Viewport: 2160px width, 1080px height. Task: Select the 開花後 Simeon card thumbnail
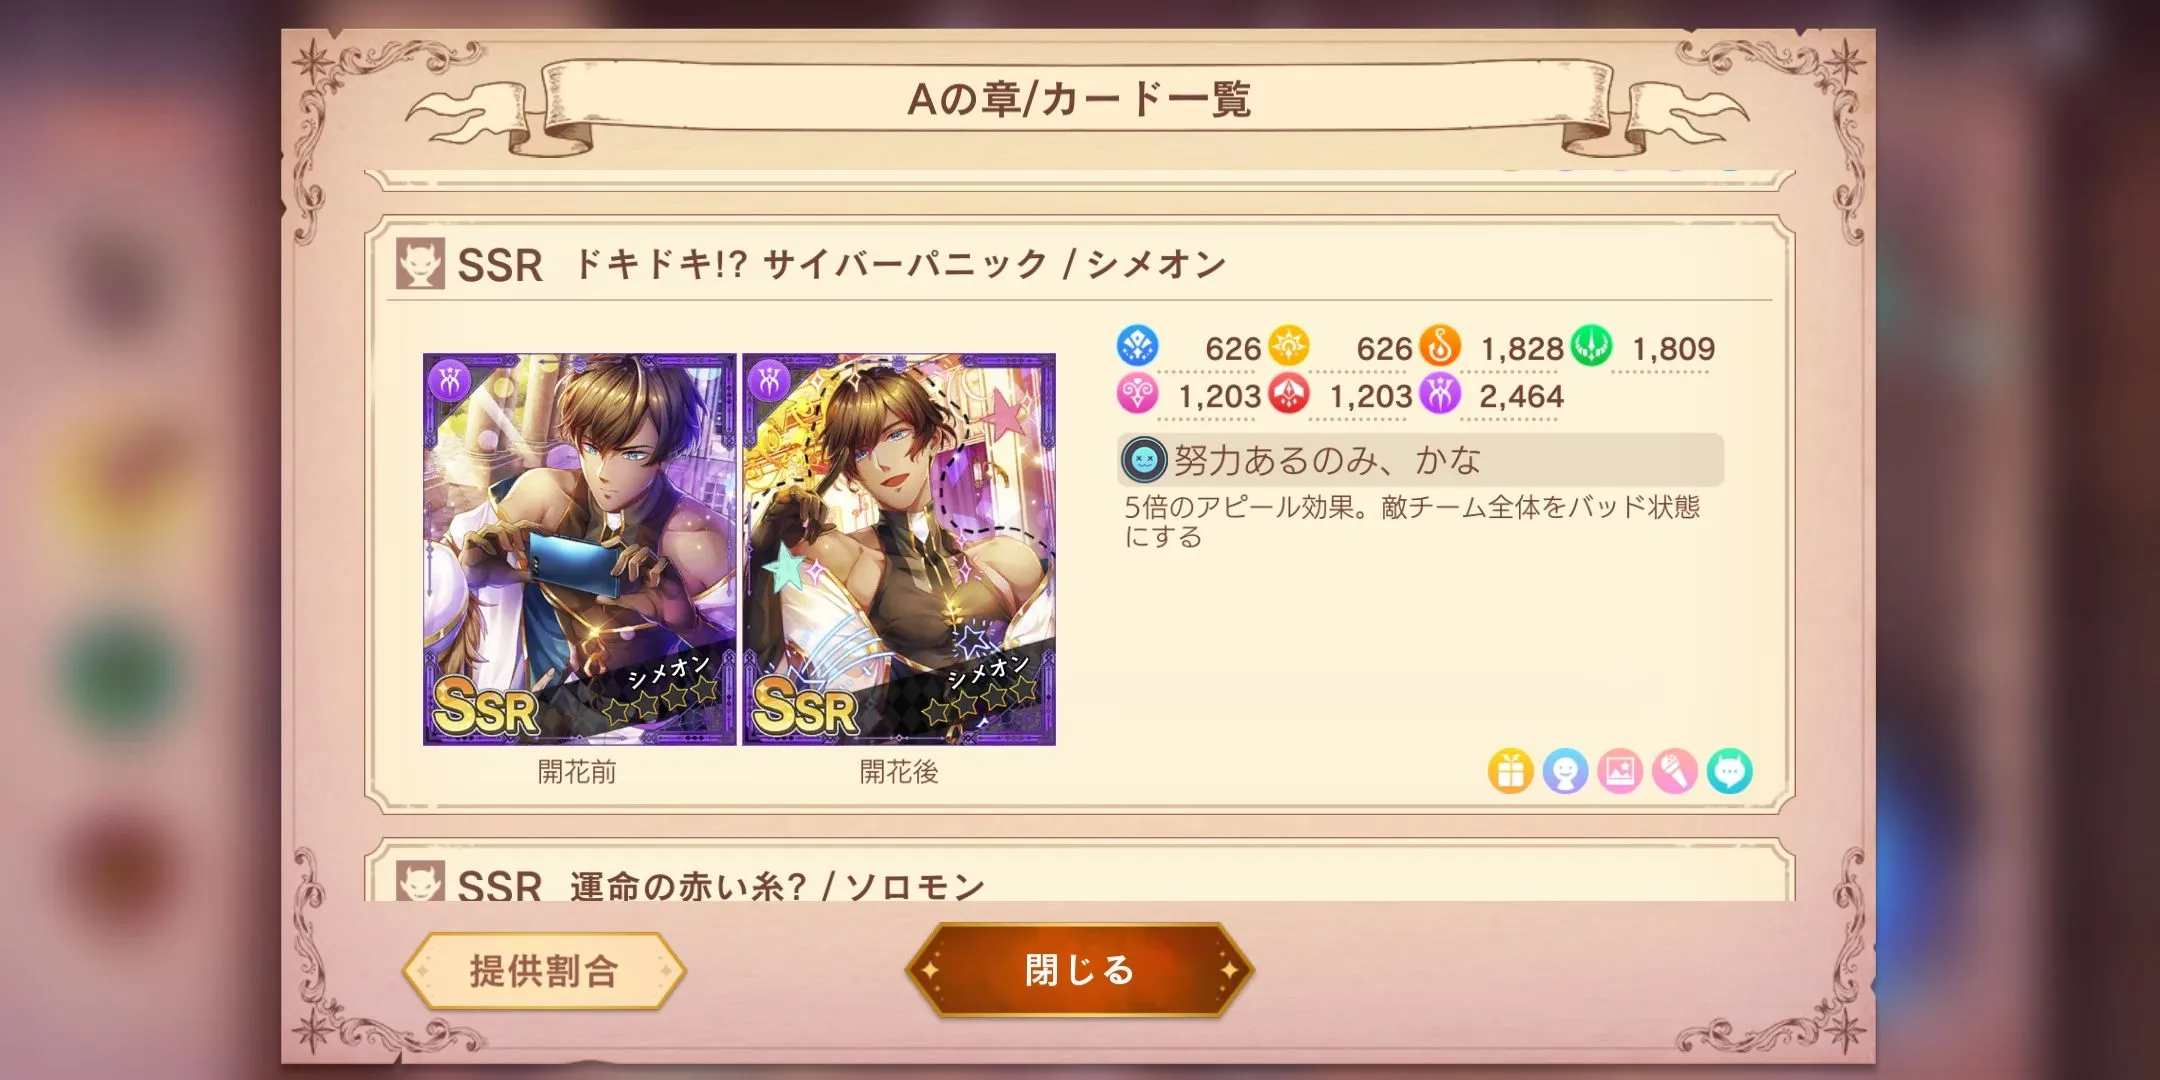899,549
